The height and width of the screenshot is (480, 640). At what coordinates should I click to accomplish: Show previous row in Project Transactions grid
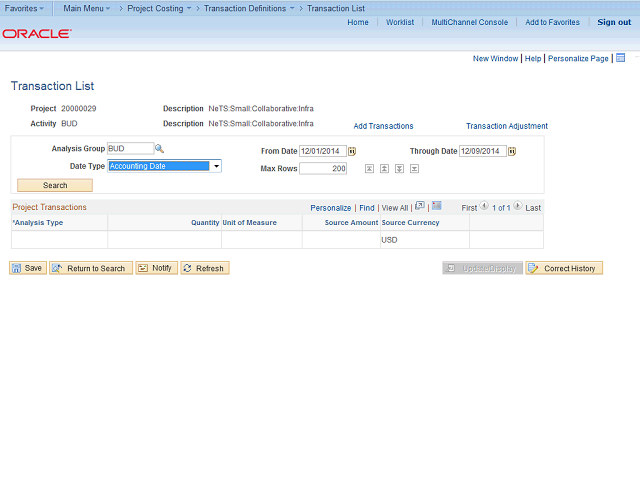click(x=484, y=206)
